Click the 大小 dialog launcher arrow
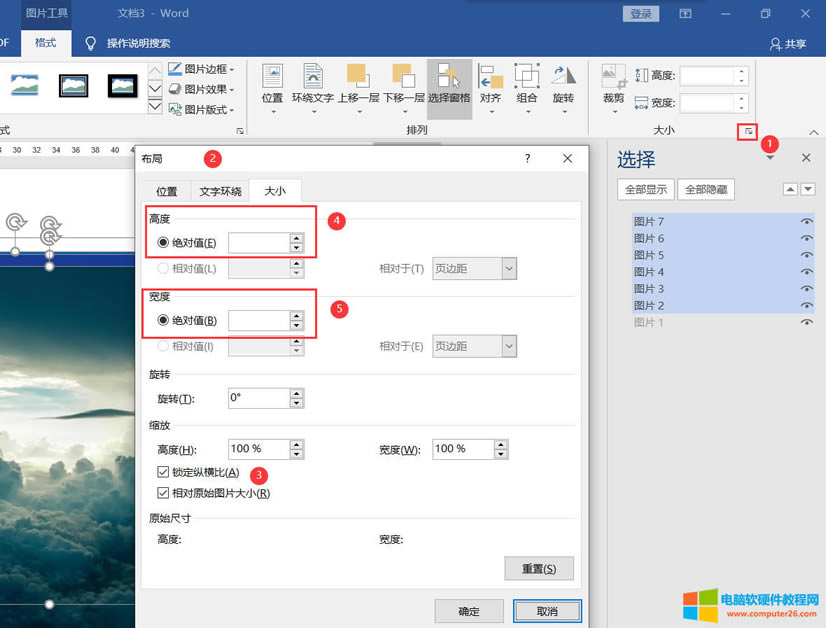Image resolution: width=826 pixels, height=628 pixels. pos(748,131)
